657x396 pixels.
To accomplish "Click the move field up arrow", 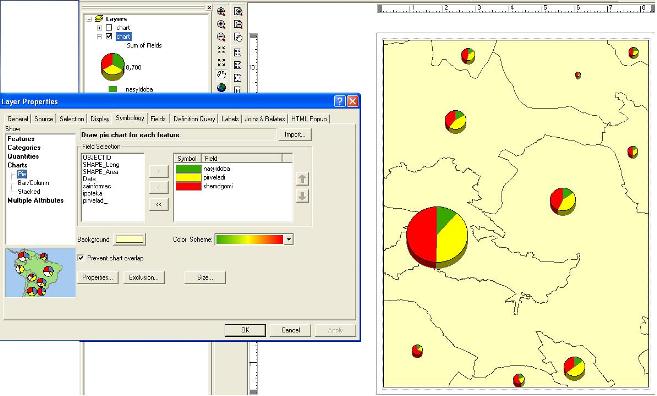I will [x=303, y=179].
